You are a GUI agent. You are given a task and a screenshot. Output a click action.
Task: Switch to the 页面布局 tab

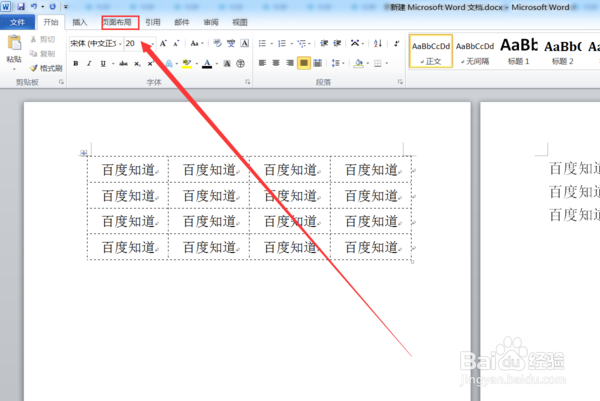coord(120,22)
